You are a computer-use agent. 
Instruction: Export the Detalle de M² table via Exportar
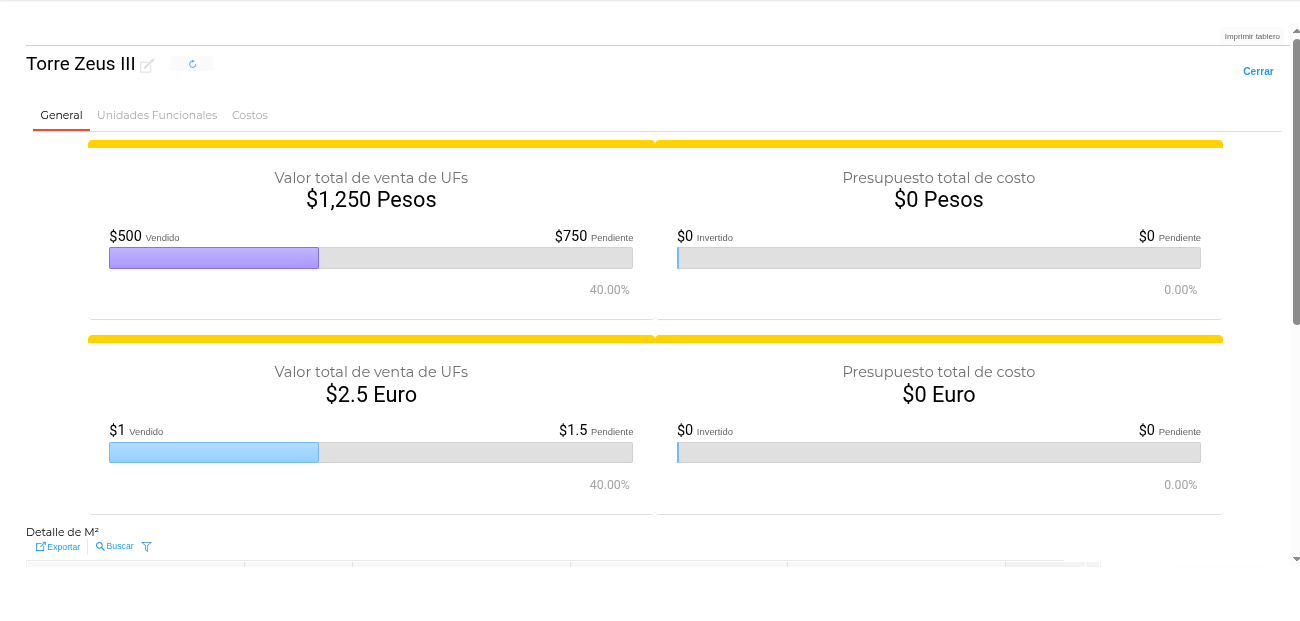tap(58, 547)
